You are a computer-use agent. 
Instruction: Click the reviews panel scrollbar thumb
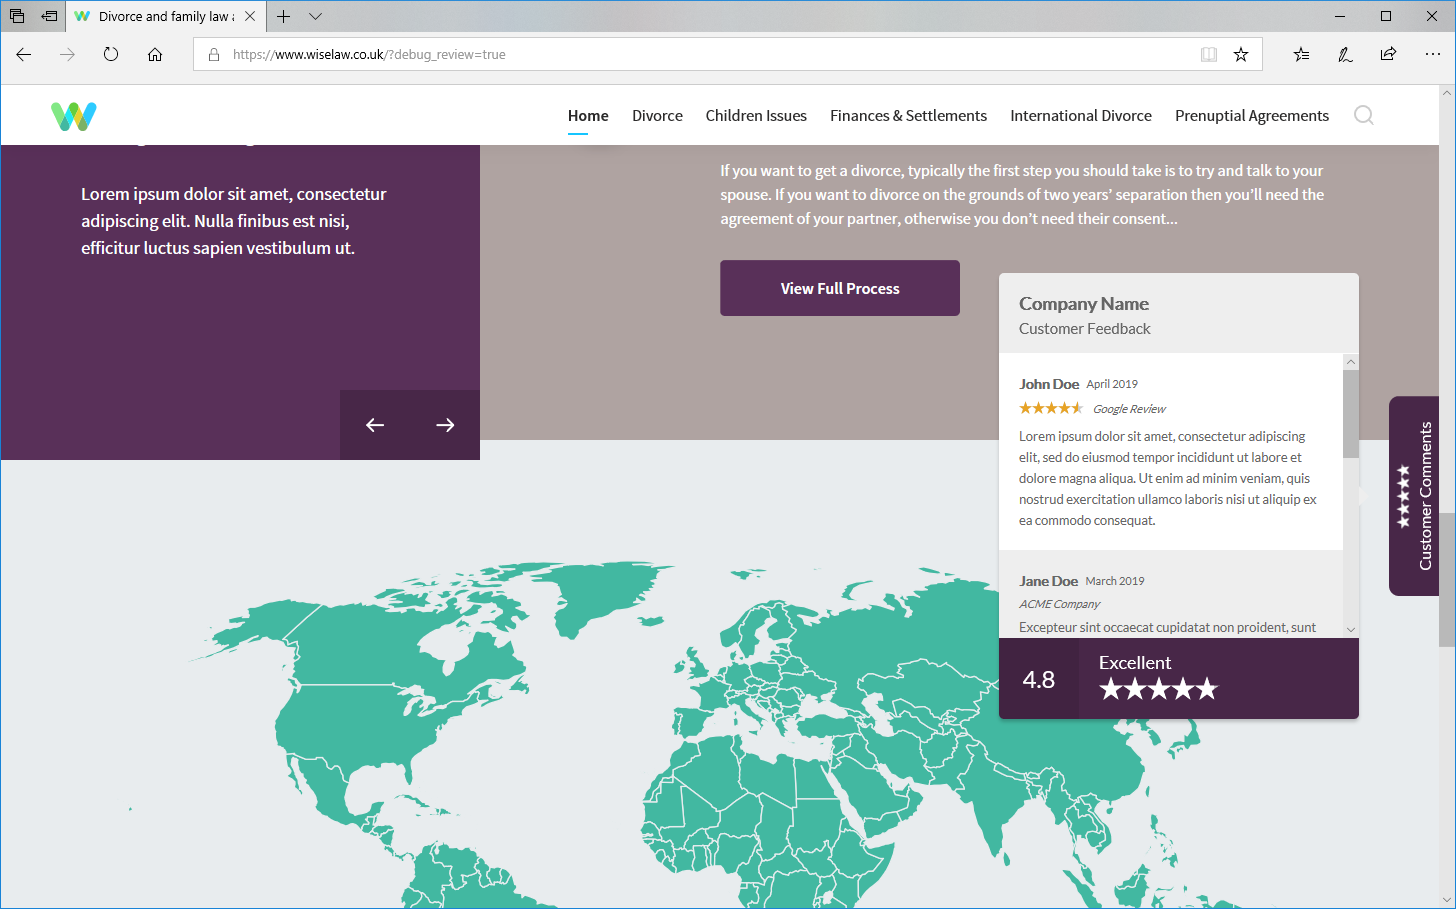tap(1351, 414)
